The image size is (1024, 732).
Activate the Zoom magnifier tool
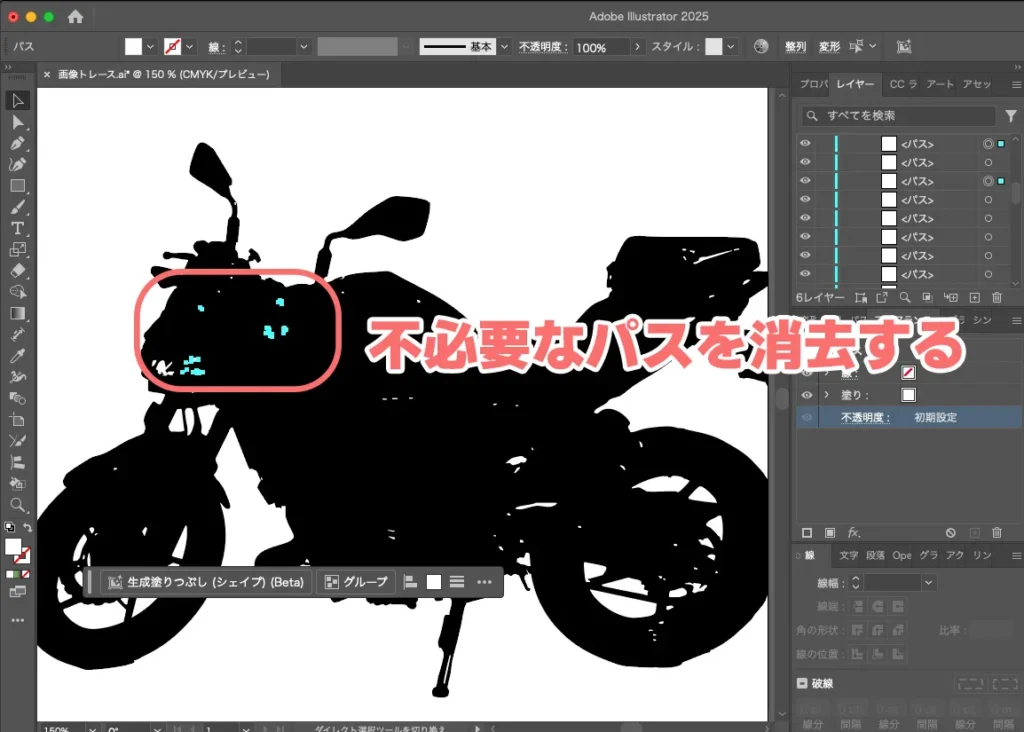click(17, 505)
